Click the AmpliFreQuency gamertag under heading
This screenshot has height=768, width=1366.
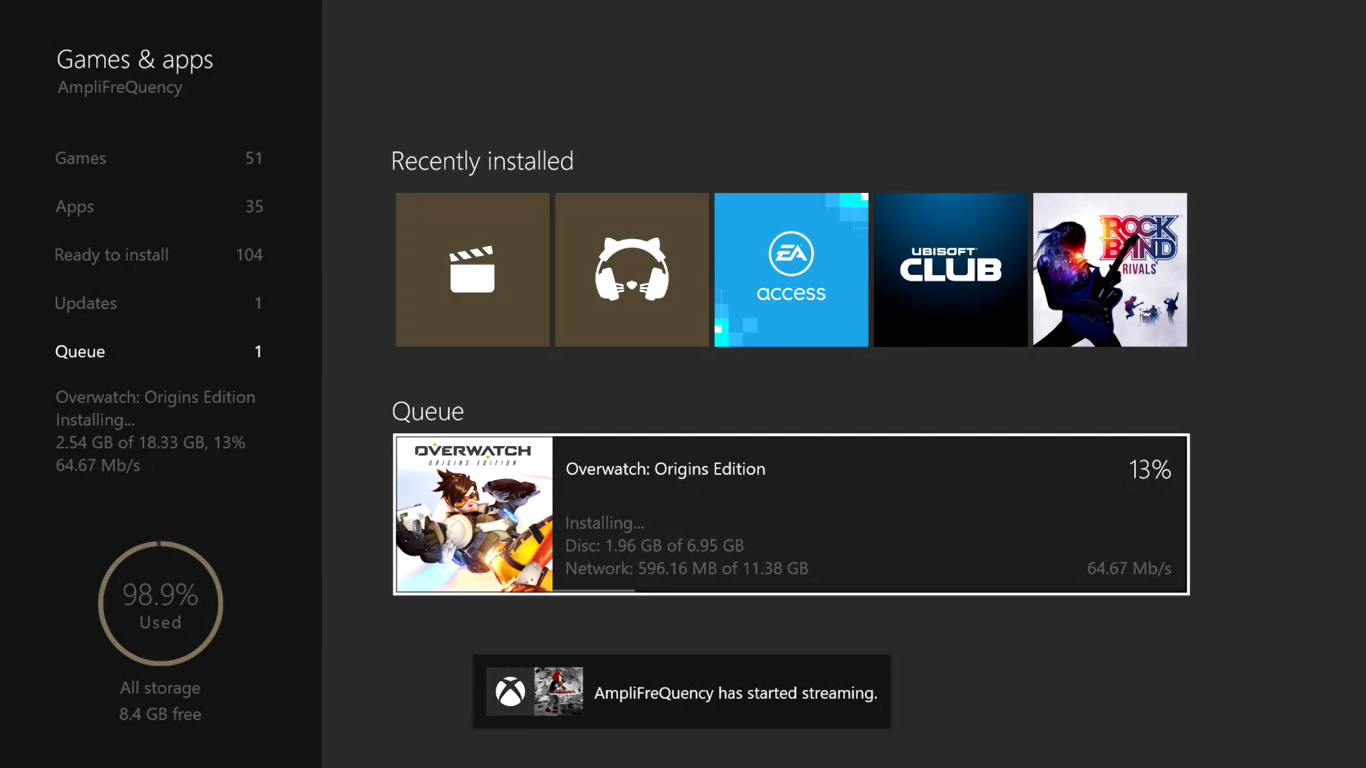tap(120, 88)
